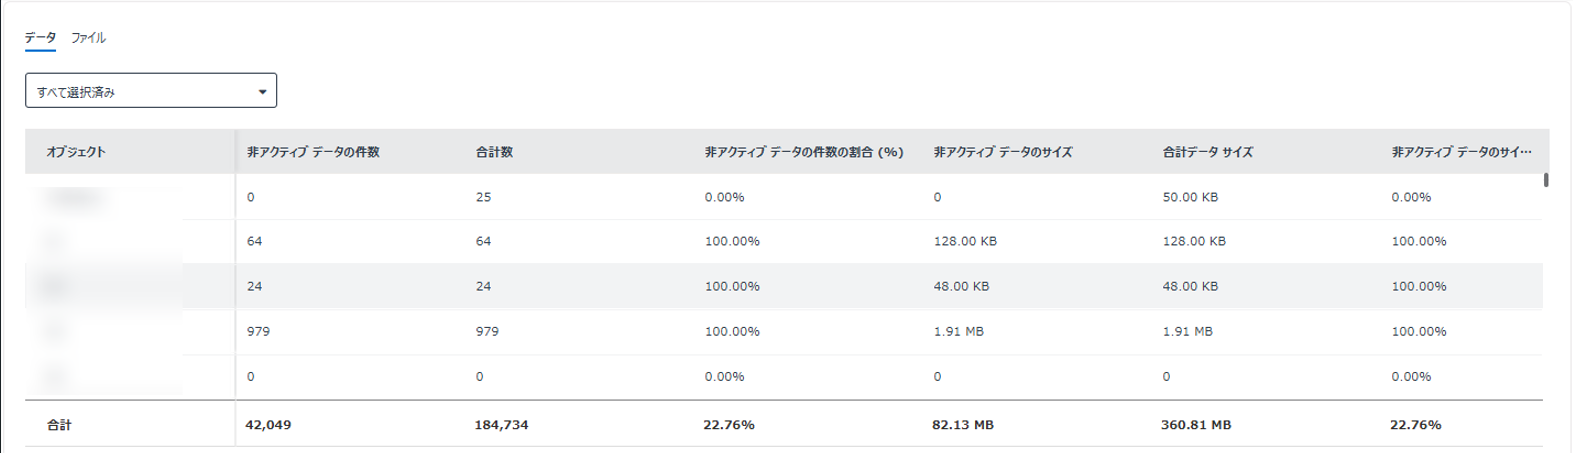The image size is (1573, 453).
Task: Sort by the 非アクティブ データの件数 column header
Action: point(313,153)
